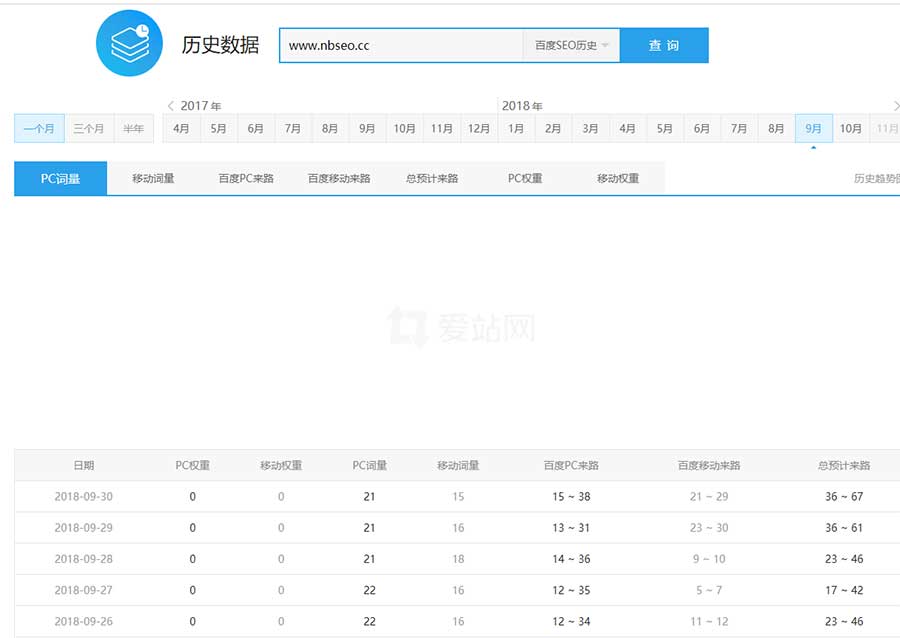Click the right chevron after 11月

coord(895,105)
